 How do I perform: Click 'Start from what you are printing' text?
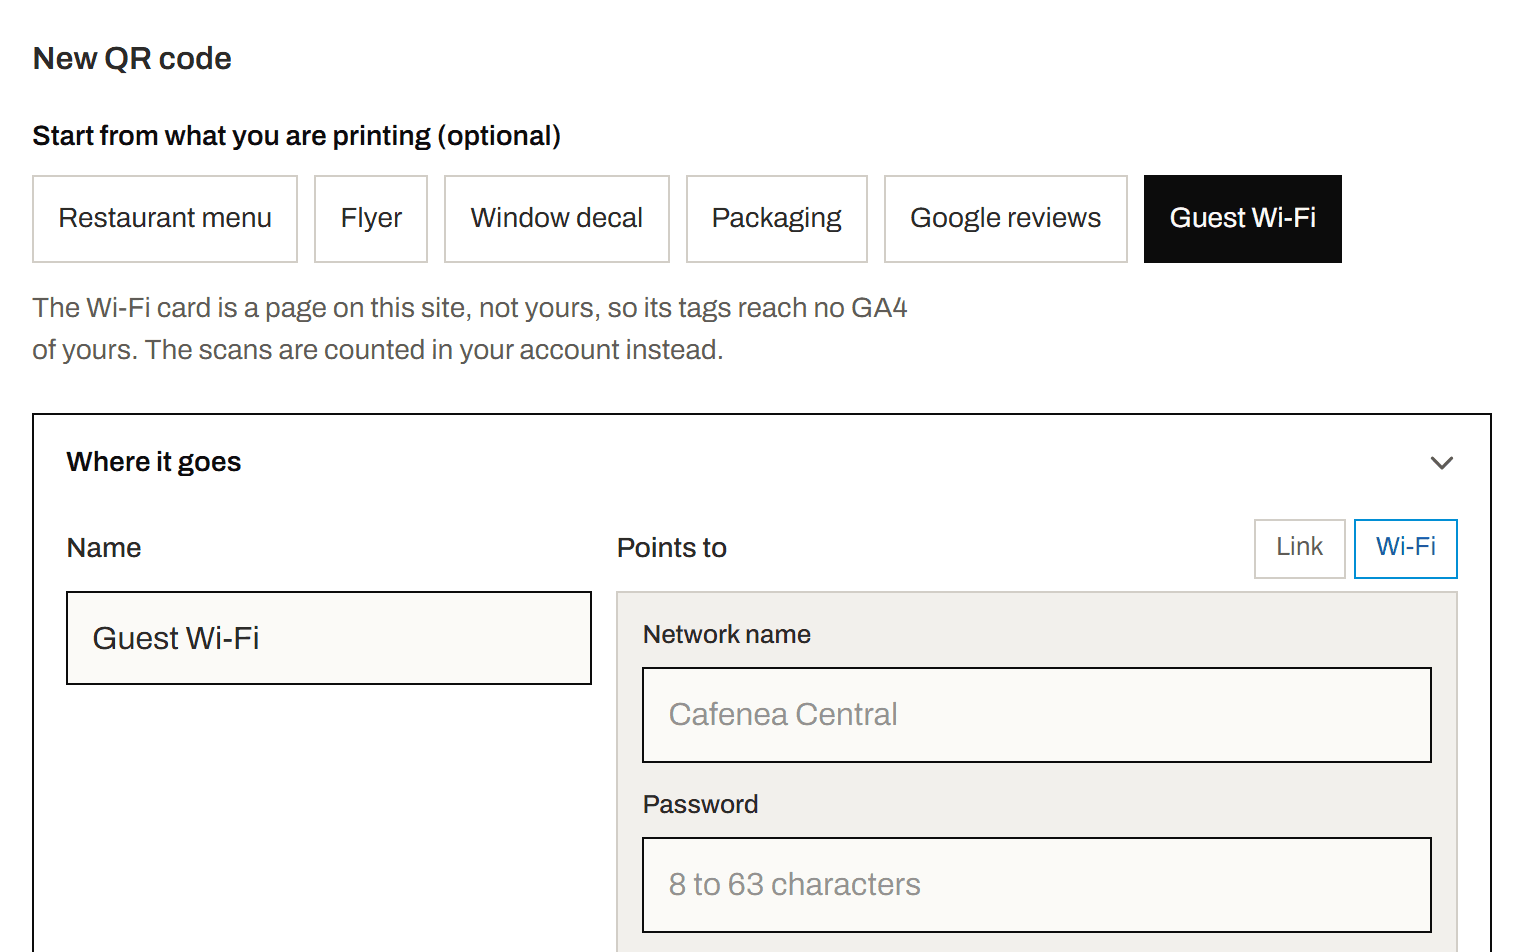click(x=231, y=136)
